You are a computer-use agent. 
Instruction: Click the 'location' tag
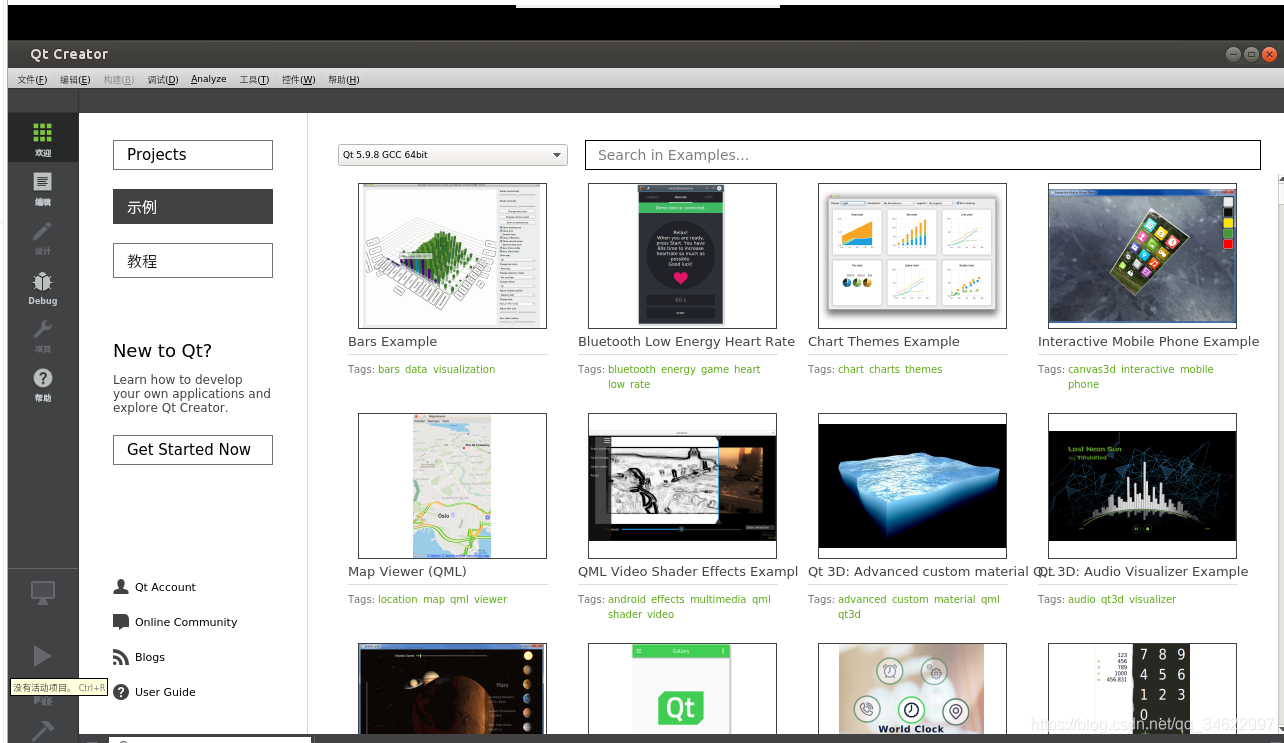[x=398, y=600]
